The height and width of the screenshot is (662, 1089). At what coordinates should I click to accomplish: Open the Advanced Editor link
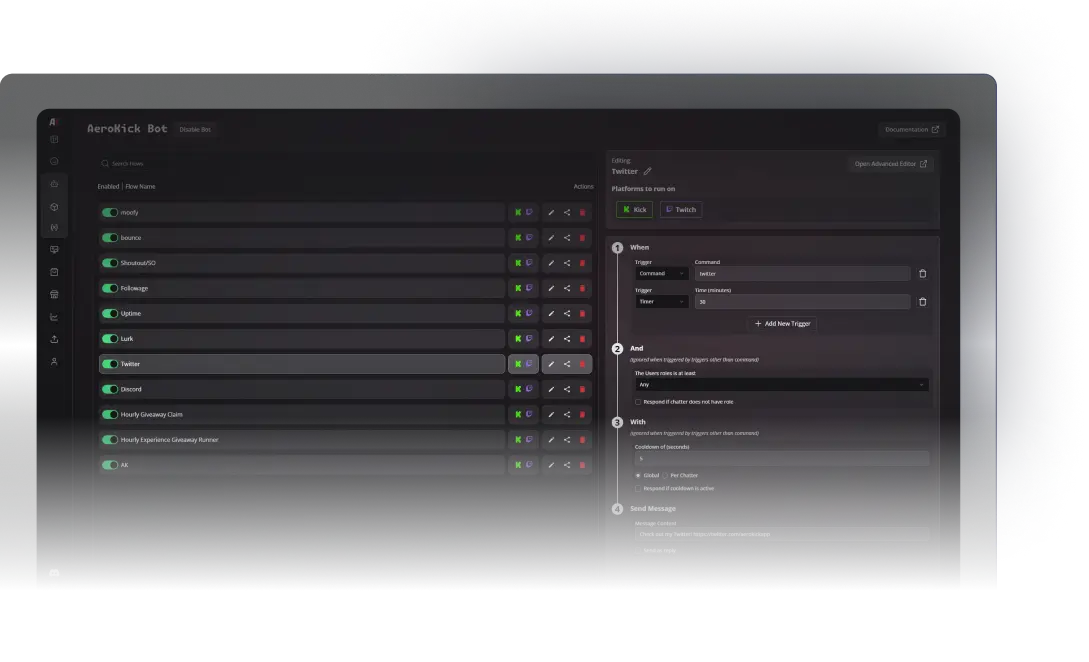pyautogui.click(x=890, y=163)
